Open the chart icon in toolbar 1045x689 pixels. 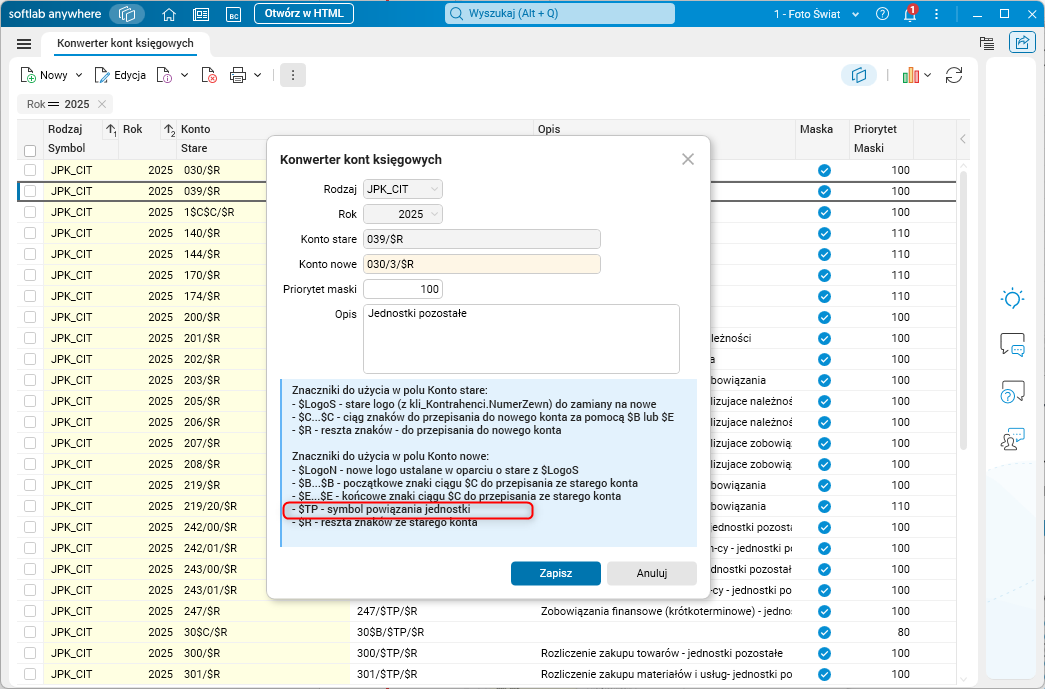tap(910, 75)
